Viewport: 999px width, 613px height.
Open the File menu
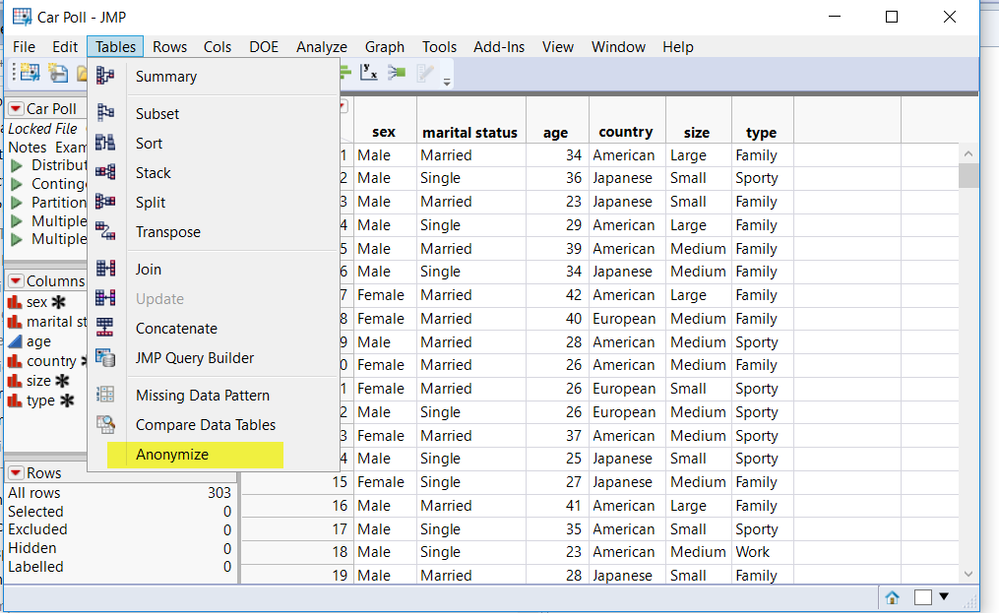pos(24,47)
